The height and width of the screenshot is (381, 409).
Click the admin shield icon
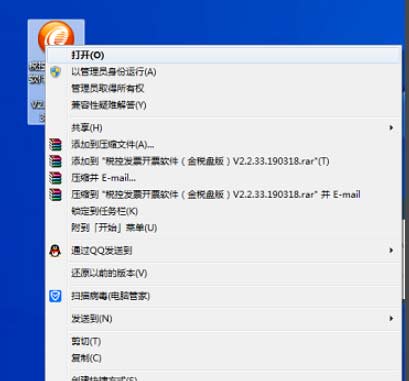55,72
